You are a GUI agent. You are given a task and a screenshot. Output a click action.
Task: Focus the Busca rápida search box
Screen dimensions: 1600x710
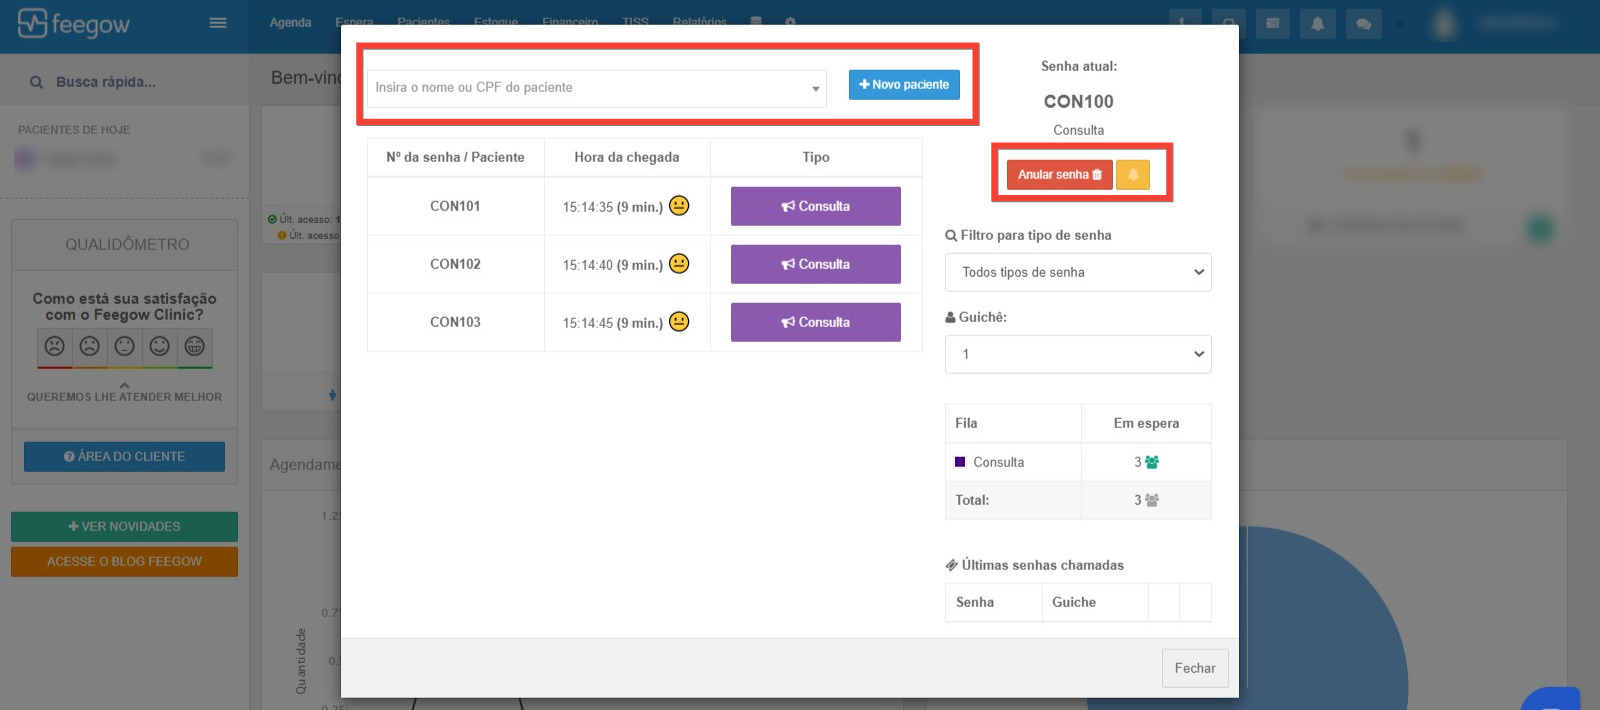pos(124,82)
